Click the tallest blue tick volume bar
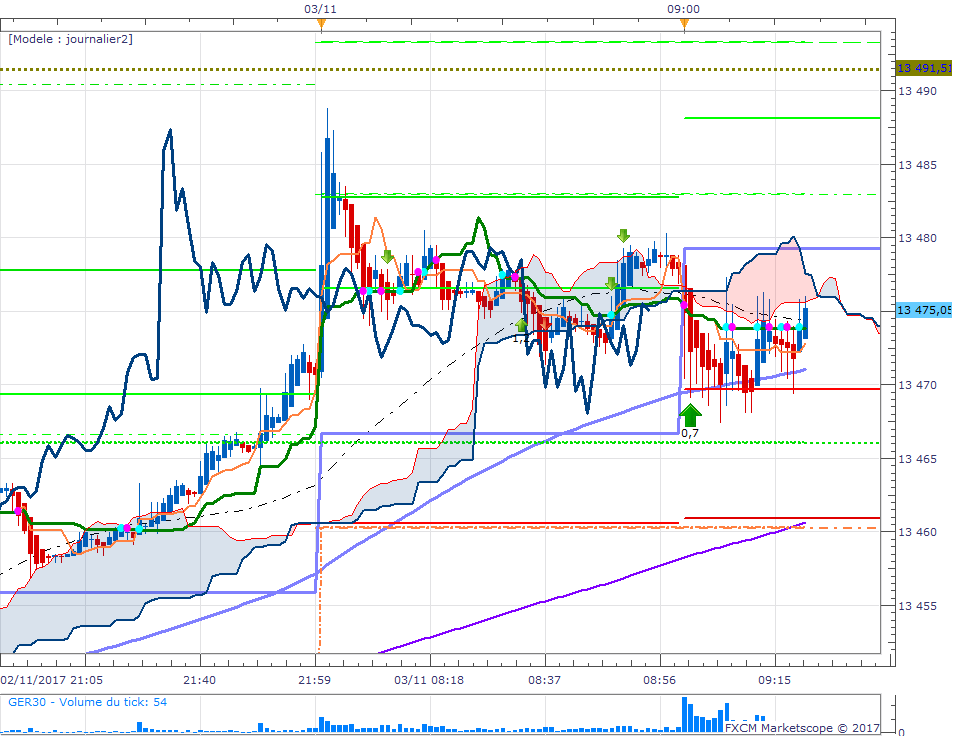 tap(684, 715)
